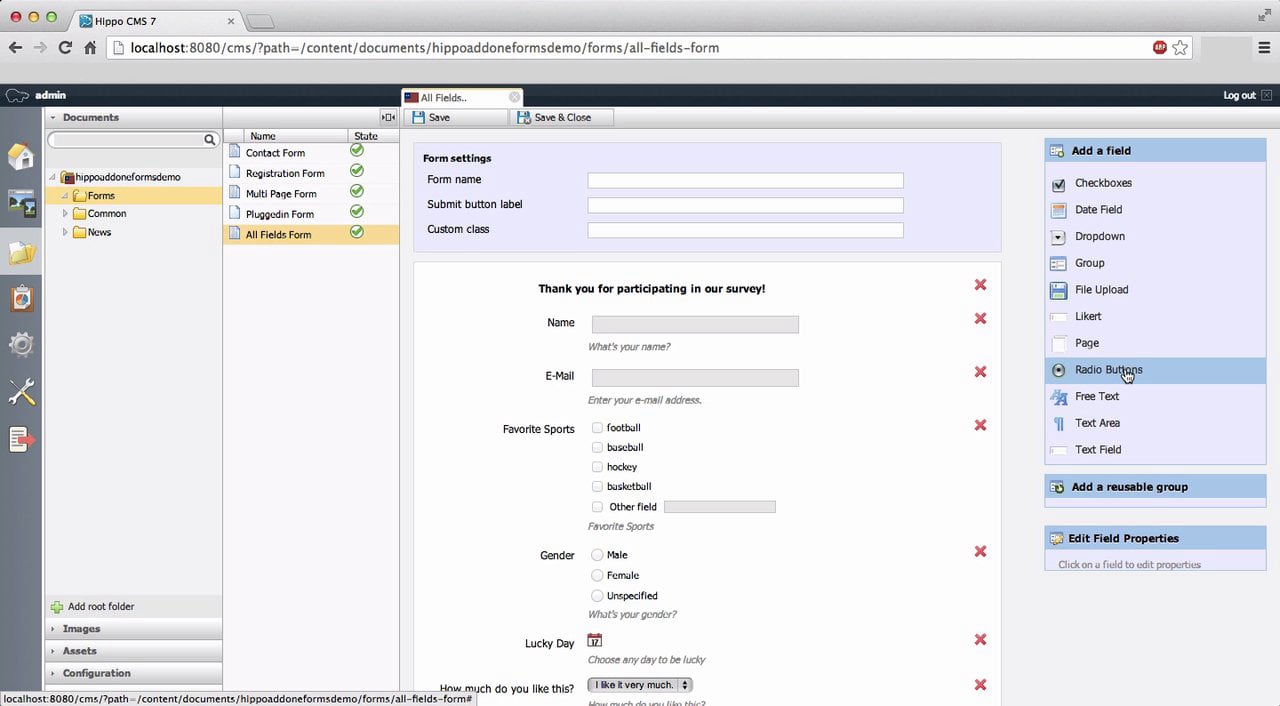Close the All Fields.. editor tab
1280x706 pixels.
[514, 97]
